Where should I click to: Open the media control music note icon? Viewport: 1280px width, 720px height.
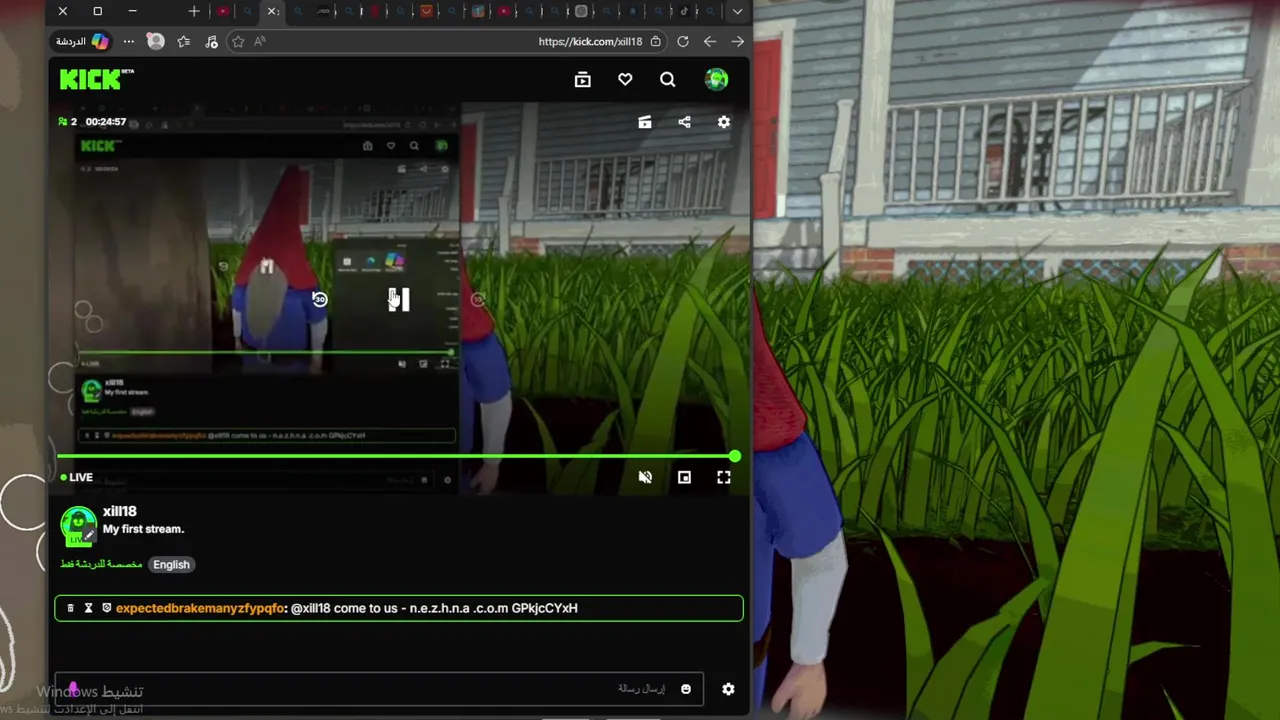211,41
